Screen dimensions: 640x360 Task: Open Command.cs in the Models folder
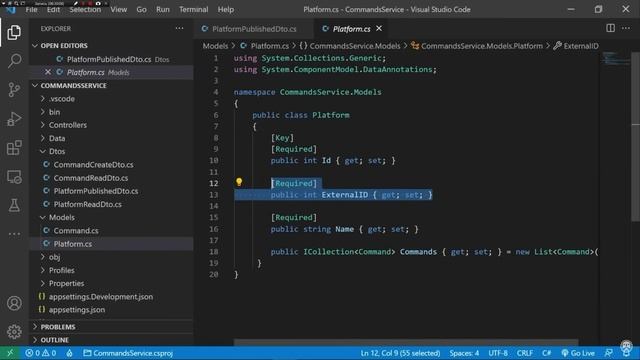(x=76, y=231)
